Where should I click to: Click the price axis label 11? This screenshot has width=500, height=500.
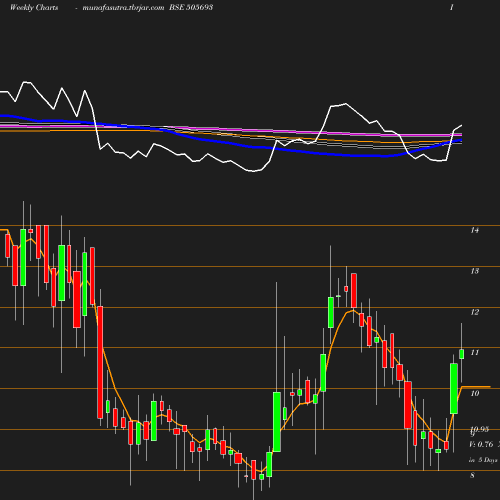tap(475, 352)
